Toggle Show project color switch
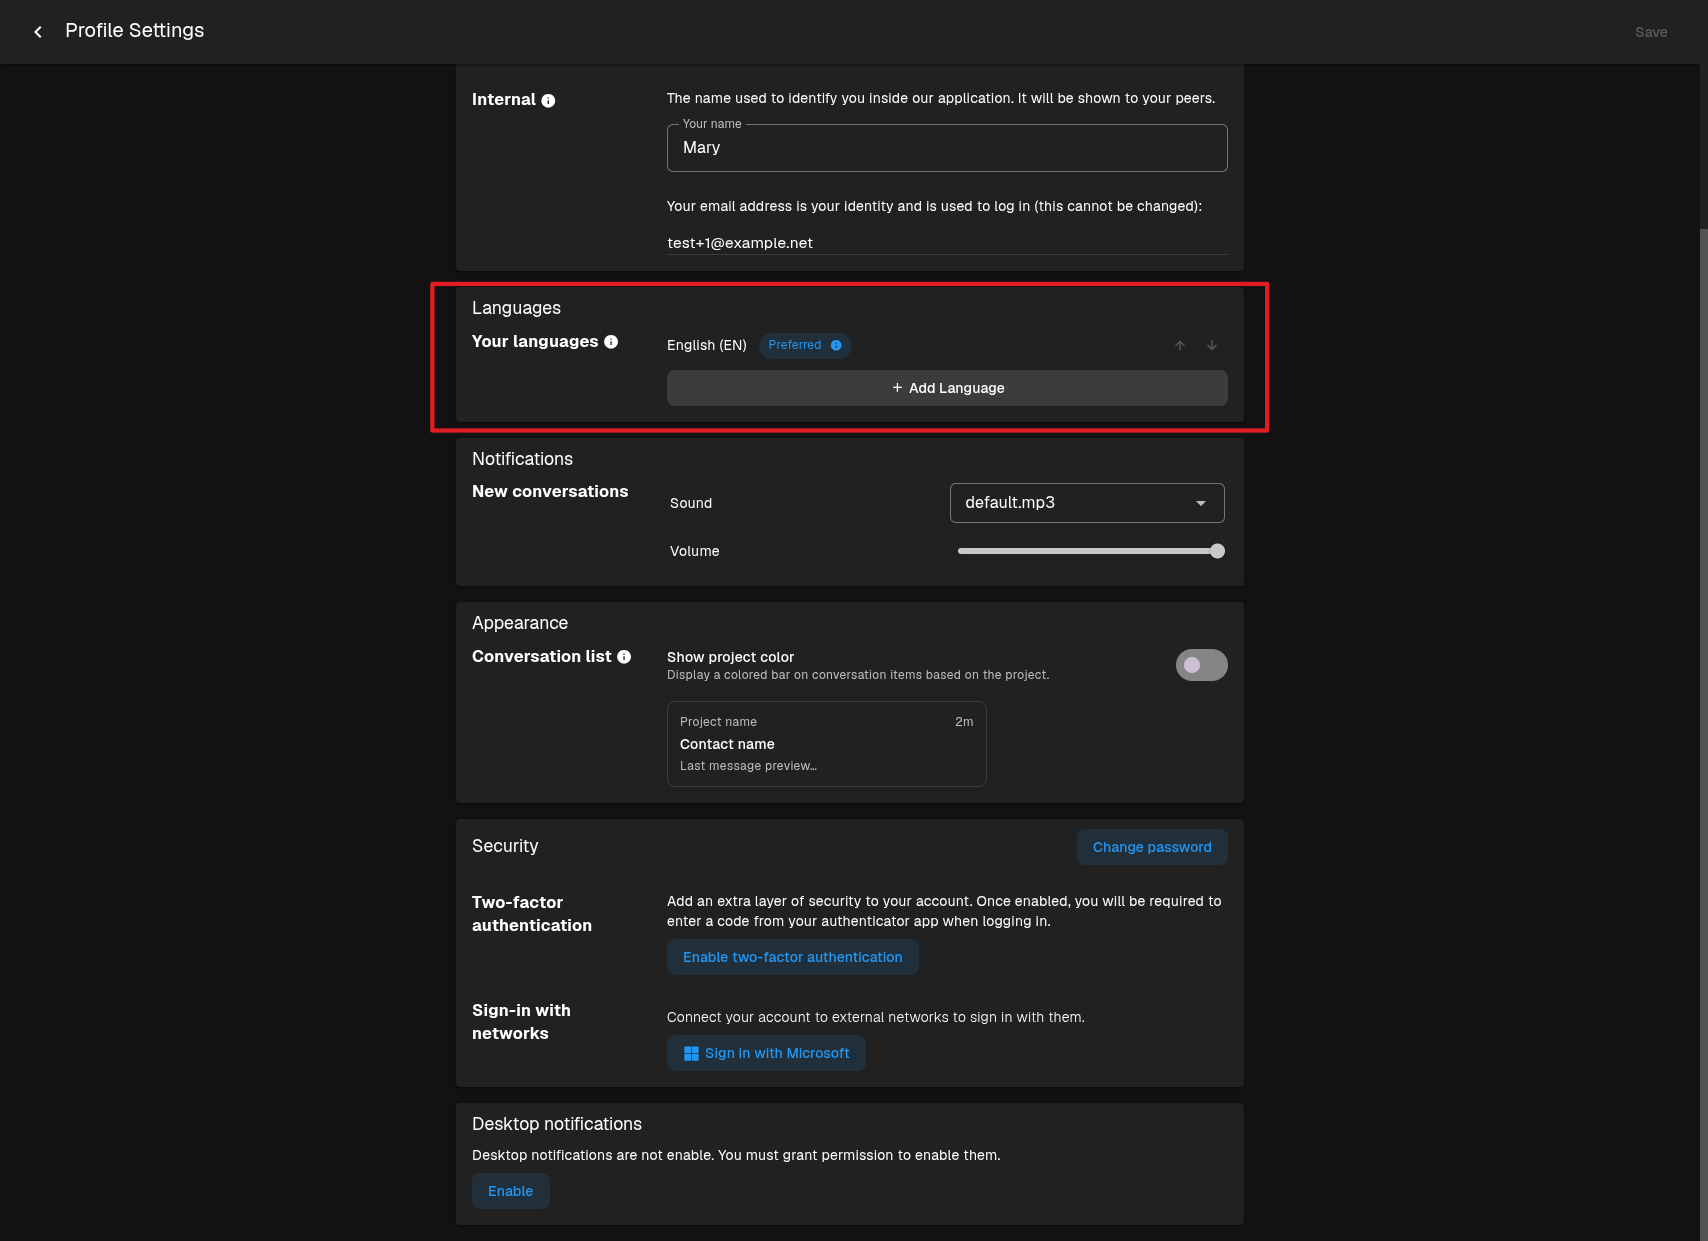1708x1241 pixels. (1202, 665)
